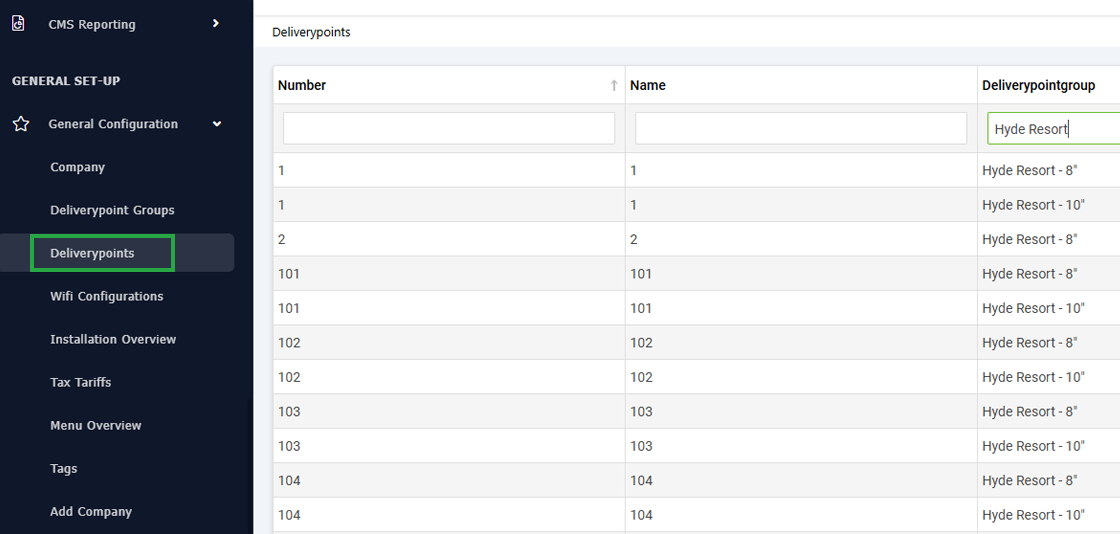Expand the CMS Reporting chevron
Image resolution: width=1120 pixels, height=534 pixels.
(216, 24)
